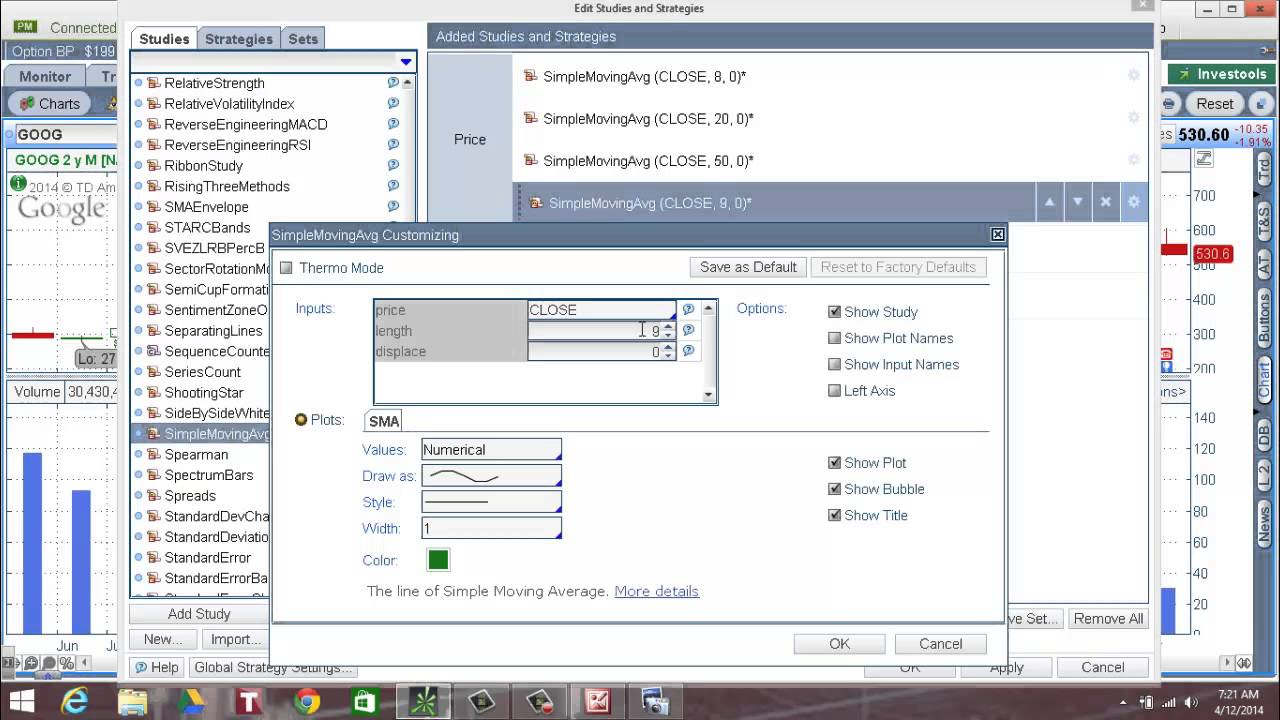Image resolution: width=1280 pixels, height=720 pixels.
Task: Open the green SMA color swatch
Action: pyautogui.click(x=438, y=560)
